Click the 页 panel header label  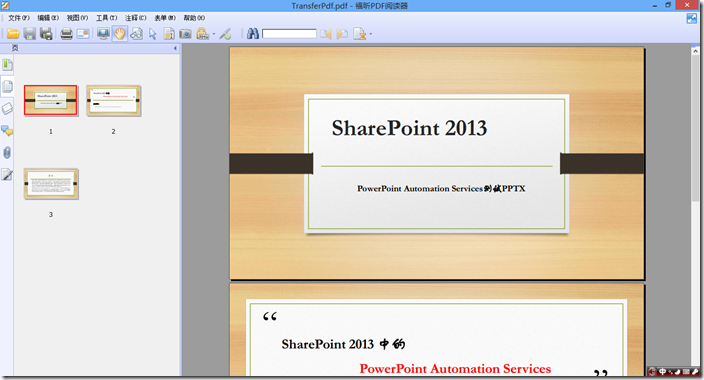point(15,48)
